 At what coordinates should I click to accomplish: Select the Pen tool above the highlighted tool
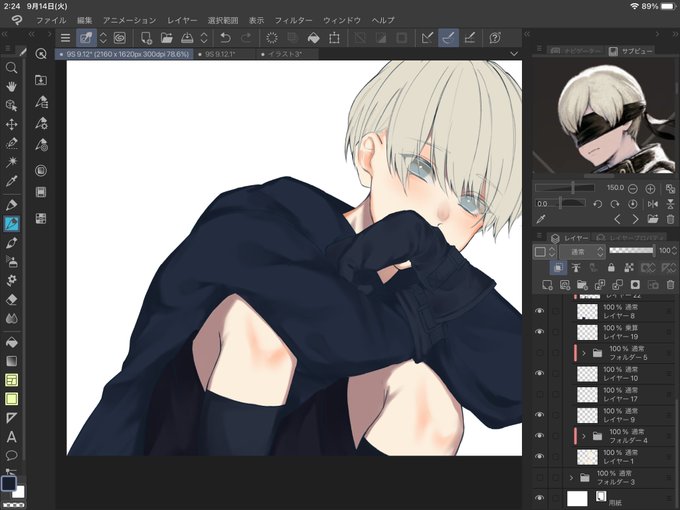11,205
